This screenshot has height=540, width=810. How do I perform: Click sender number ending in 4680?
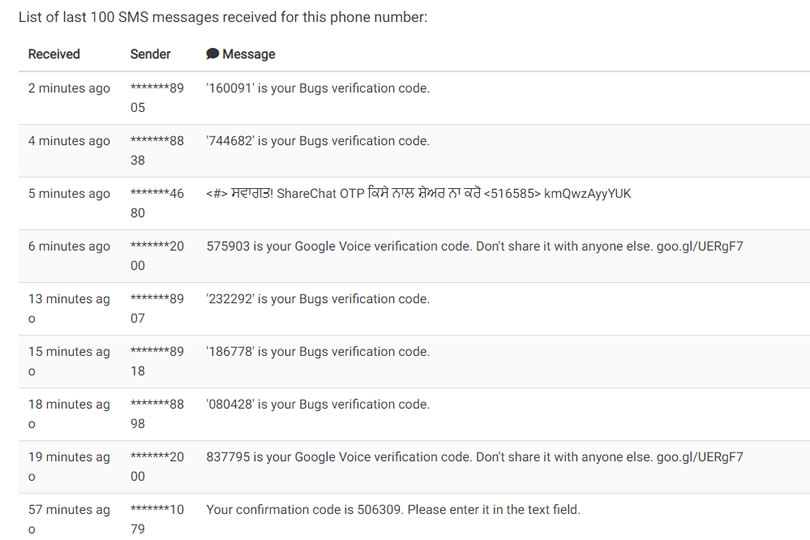pos(157,203)
